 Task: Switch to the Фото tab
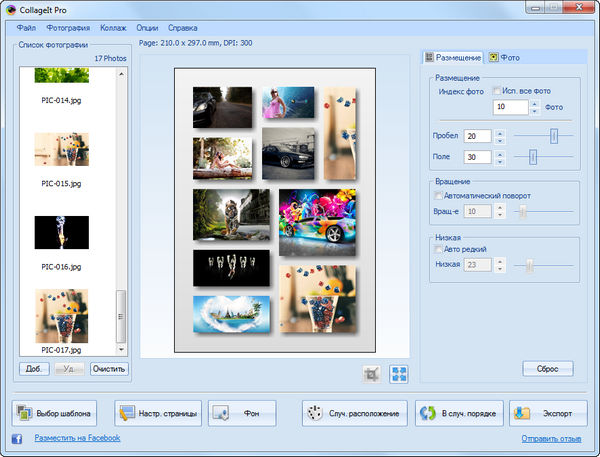pos(504,58)
